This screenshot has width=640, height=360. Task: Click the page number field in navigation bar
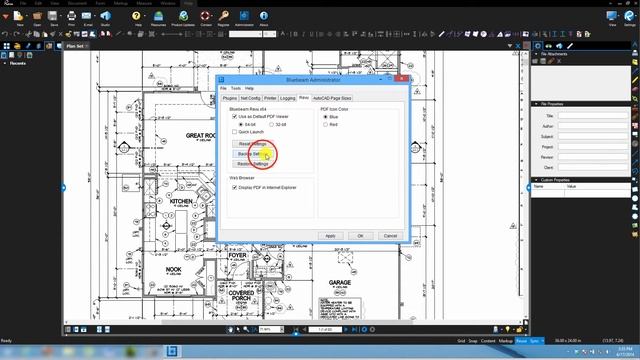point(325,329)
